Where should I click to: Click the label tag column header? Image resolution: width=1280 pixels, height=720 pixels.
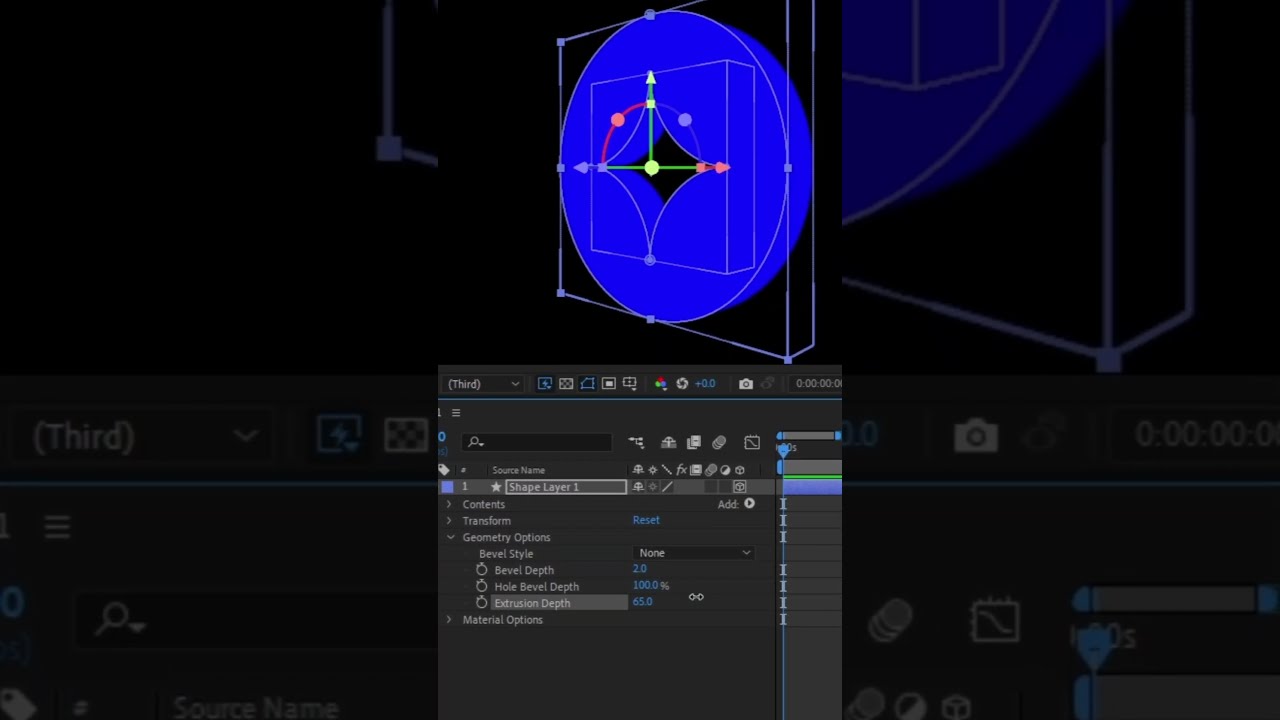click(444, 470)
